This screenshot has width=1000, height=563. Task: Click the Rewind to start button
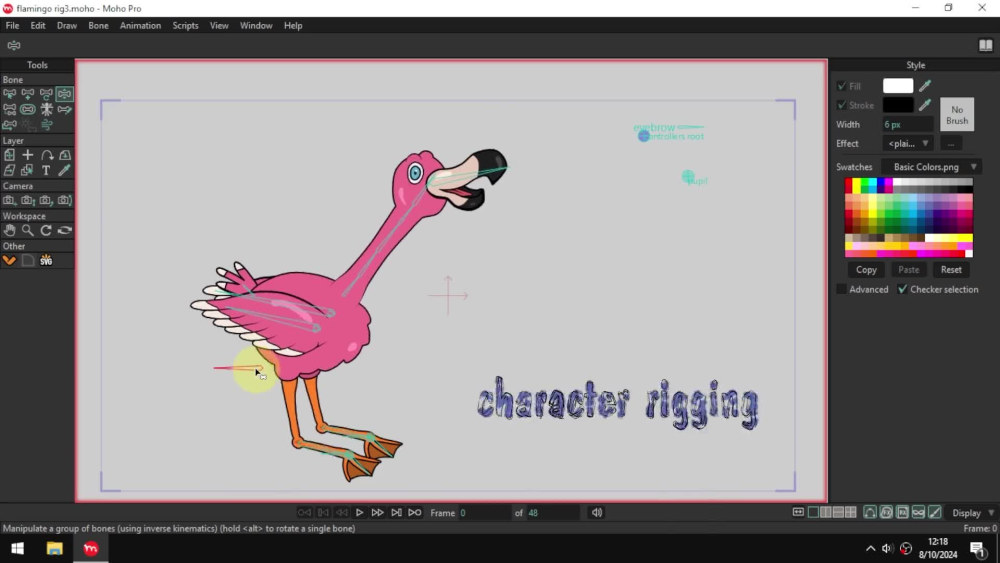(x=304, y=512)
